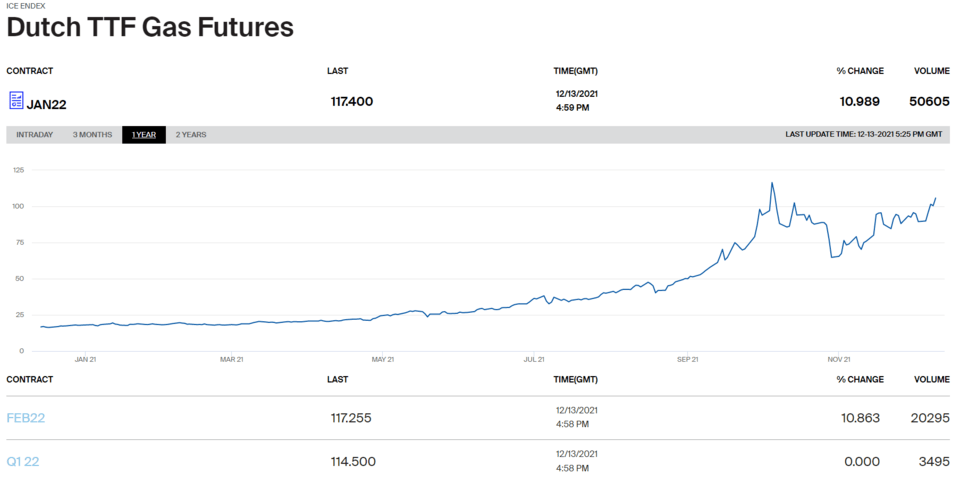Viewport: 960px width, 483px height.
Task: Click the SEP 21 axis label
Action: (x=688, y=359)
